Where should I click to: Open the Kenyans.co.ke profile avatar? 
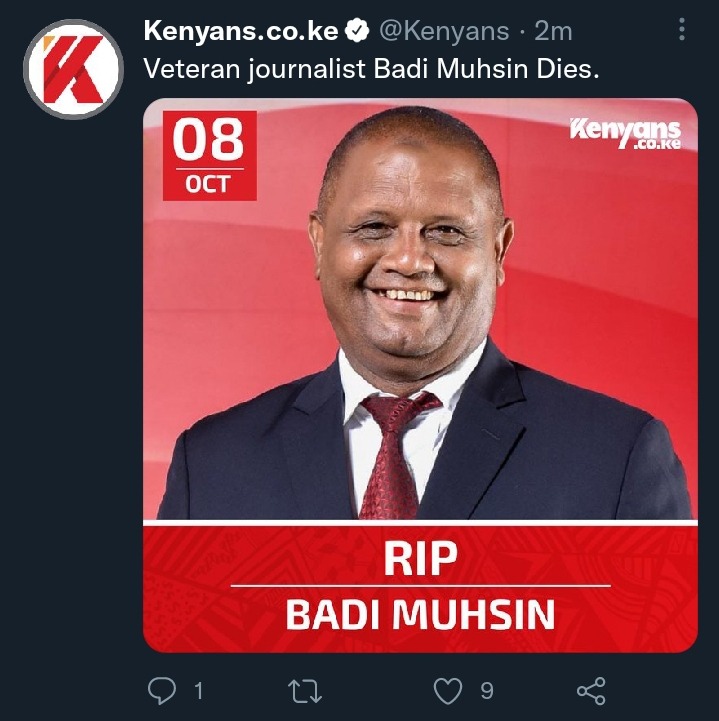(x=73, y=69)
